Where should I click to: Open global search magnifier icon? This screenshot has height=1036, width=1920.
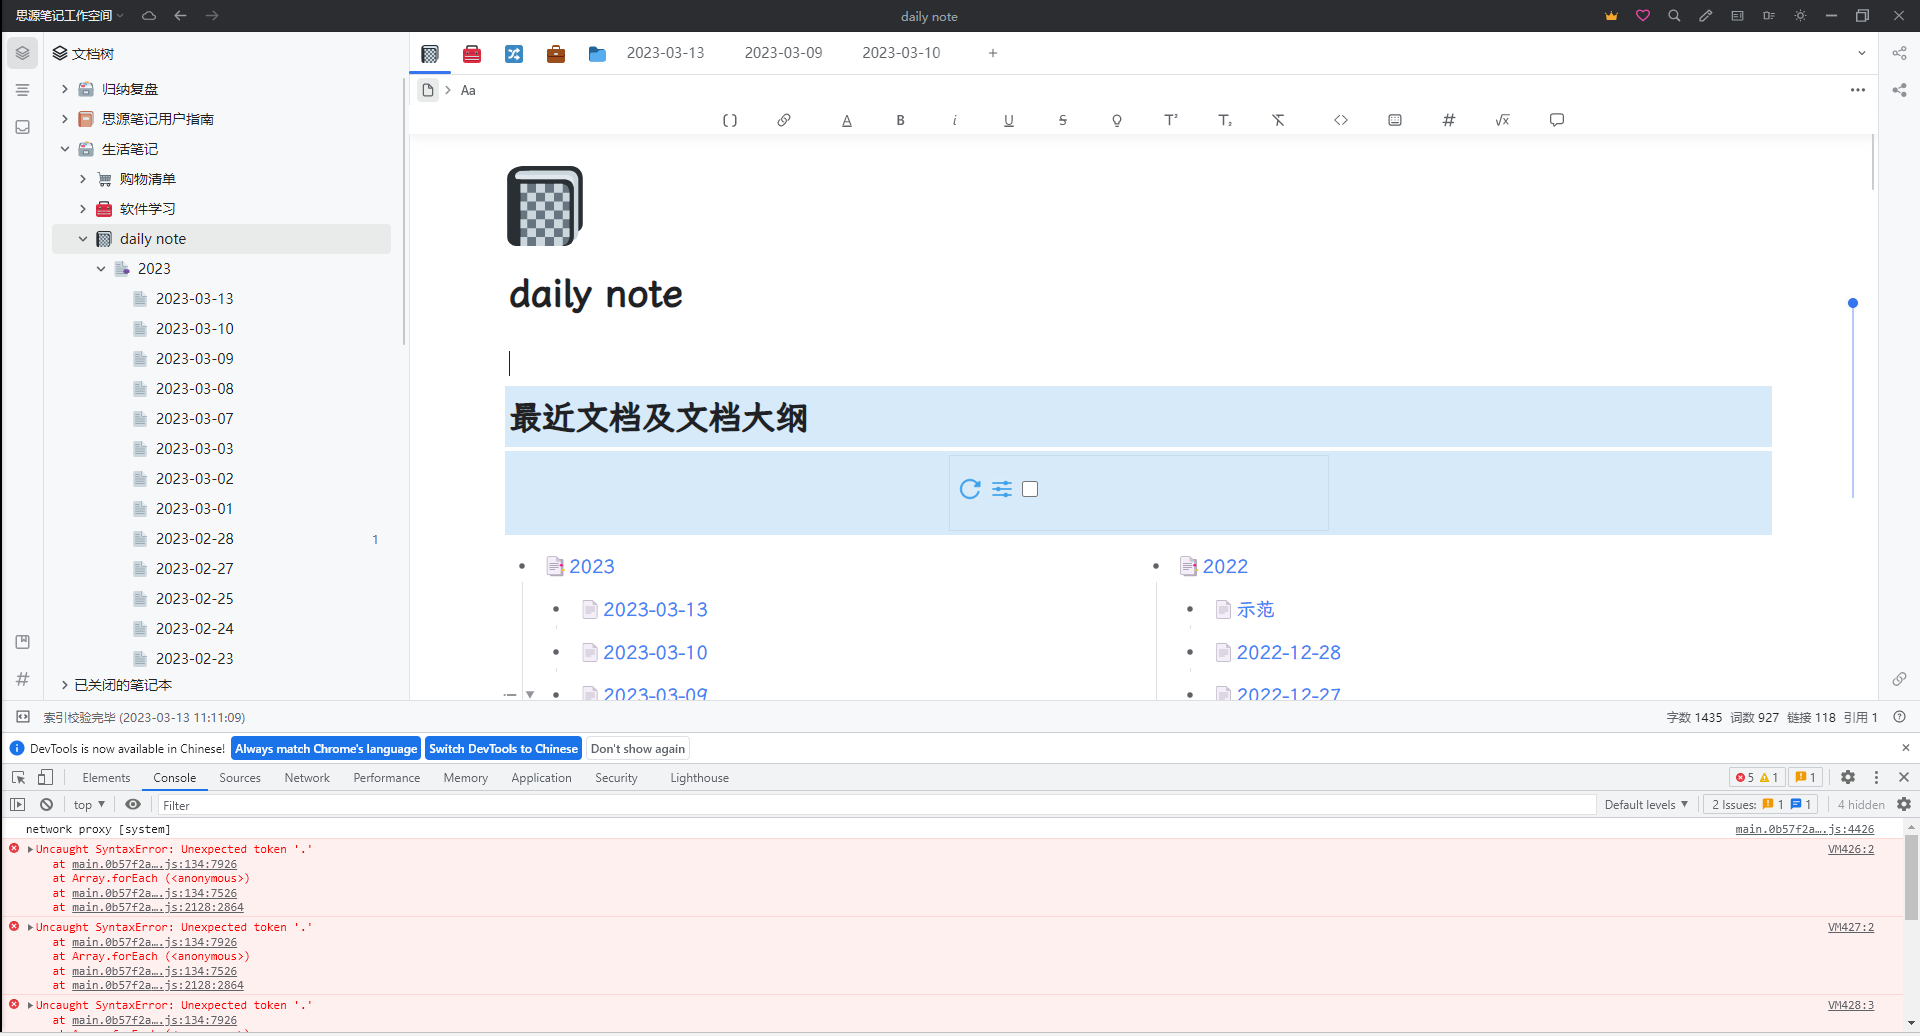1674,16
